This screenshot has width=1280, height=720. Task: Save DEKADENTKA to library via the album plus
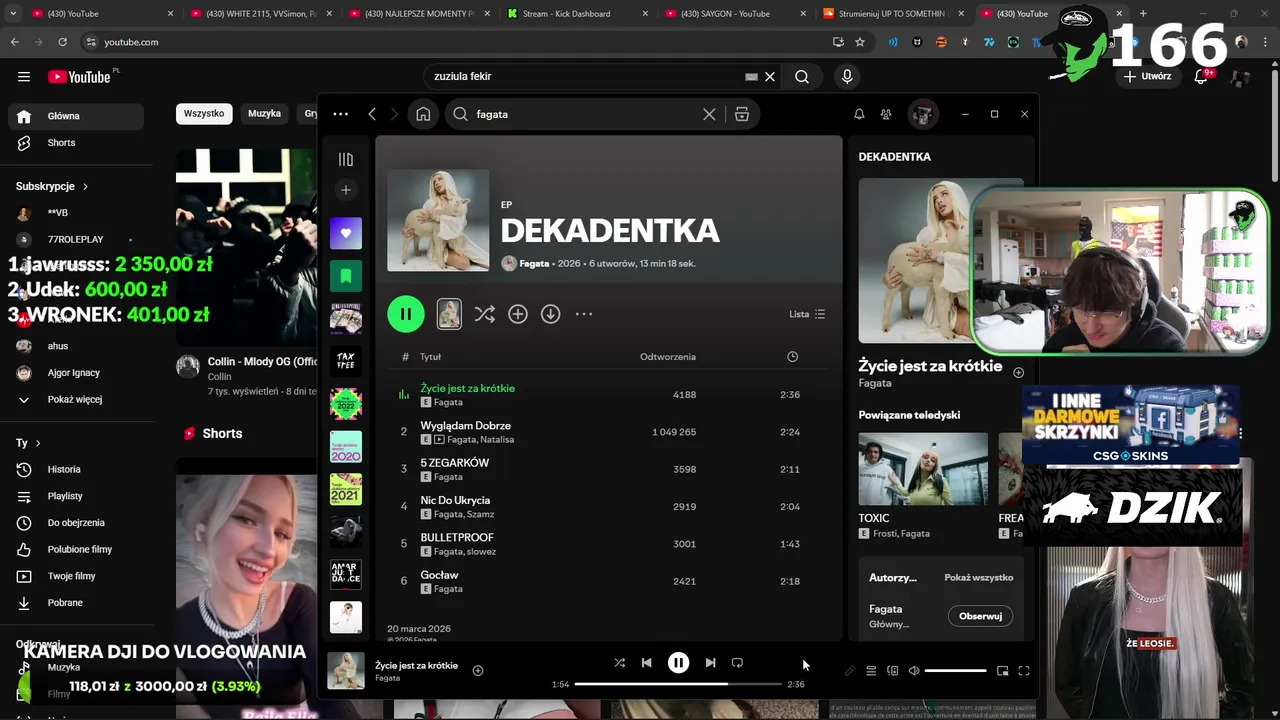(517, 314)
